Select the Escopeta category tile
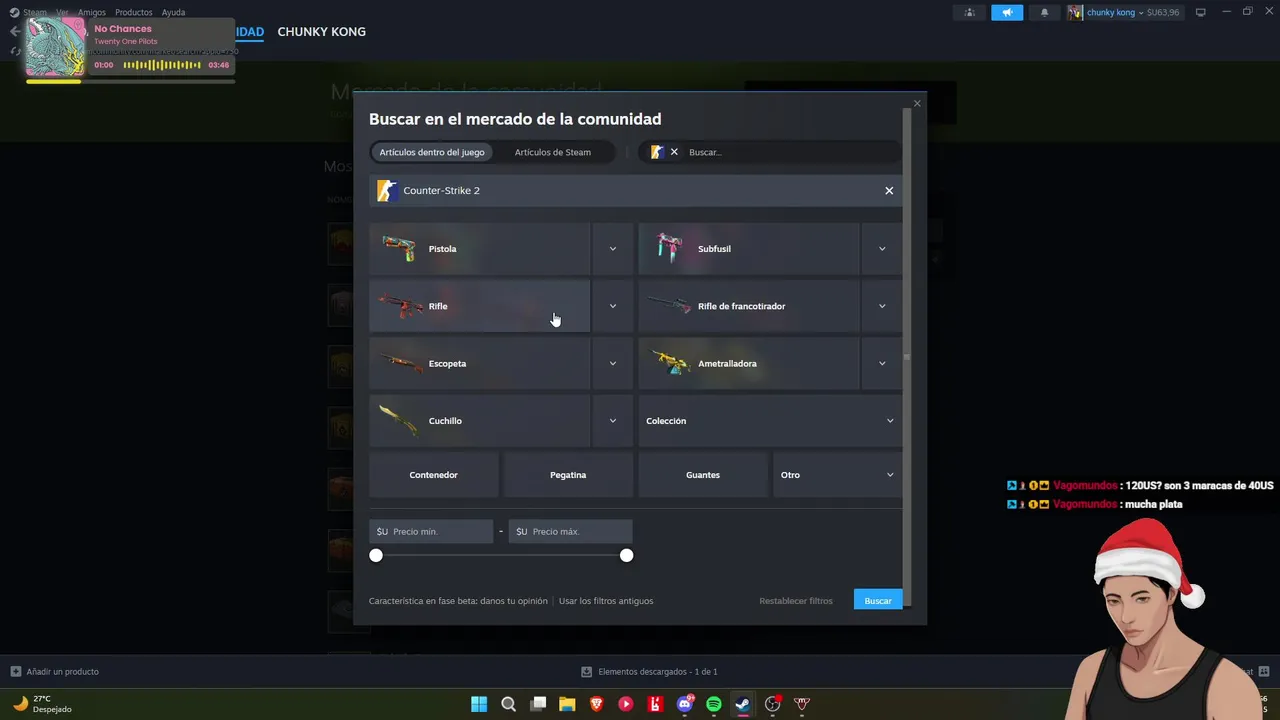1280x720 pixels. (479, 364)
